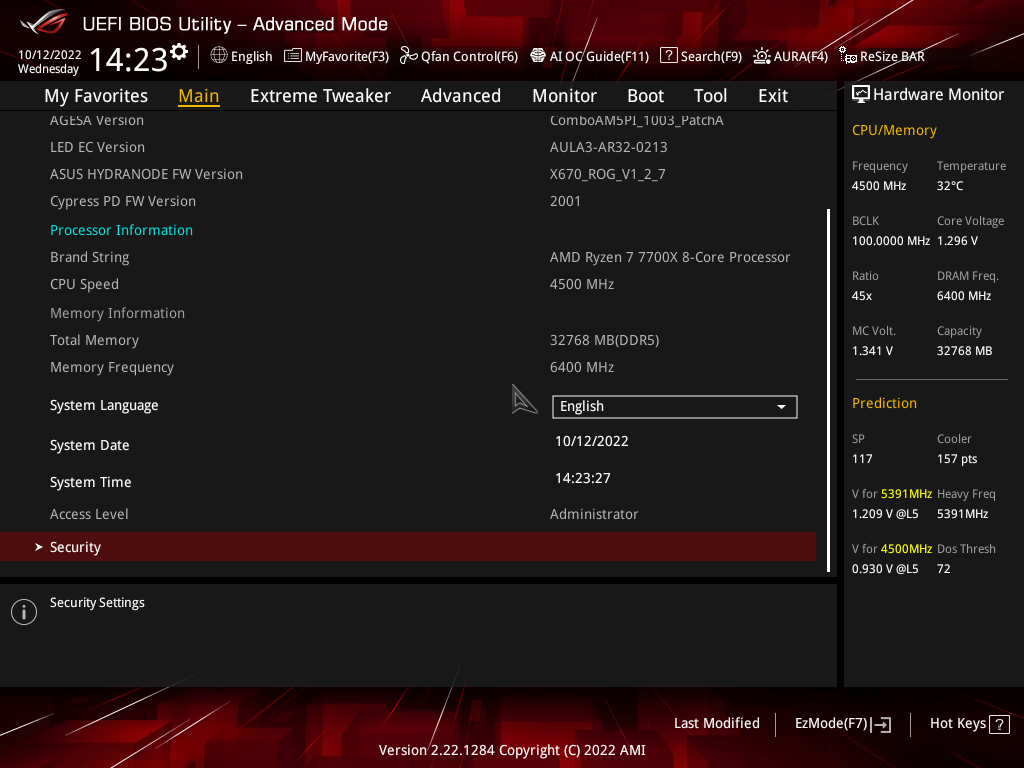
Task: Click Processor Information heading
Action: click(121, 230)
